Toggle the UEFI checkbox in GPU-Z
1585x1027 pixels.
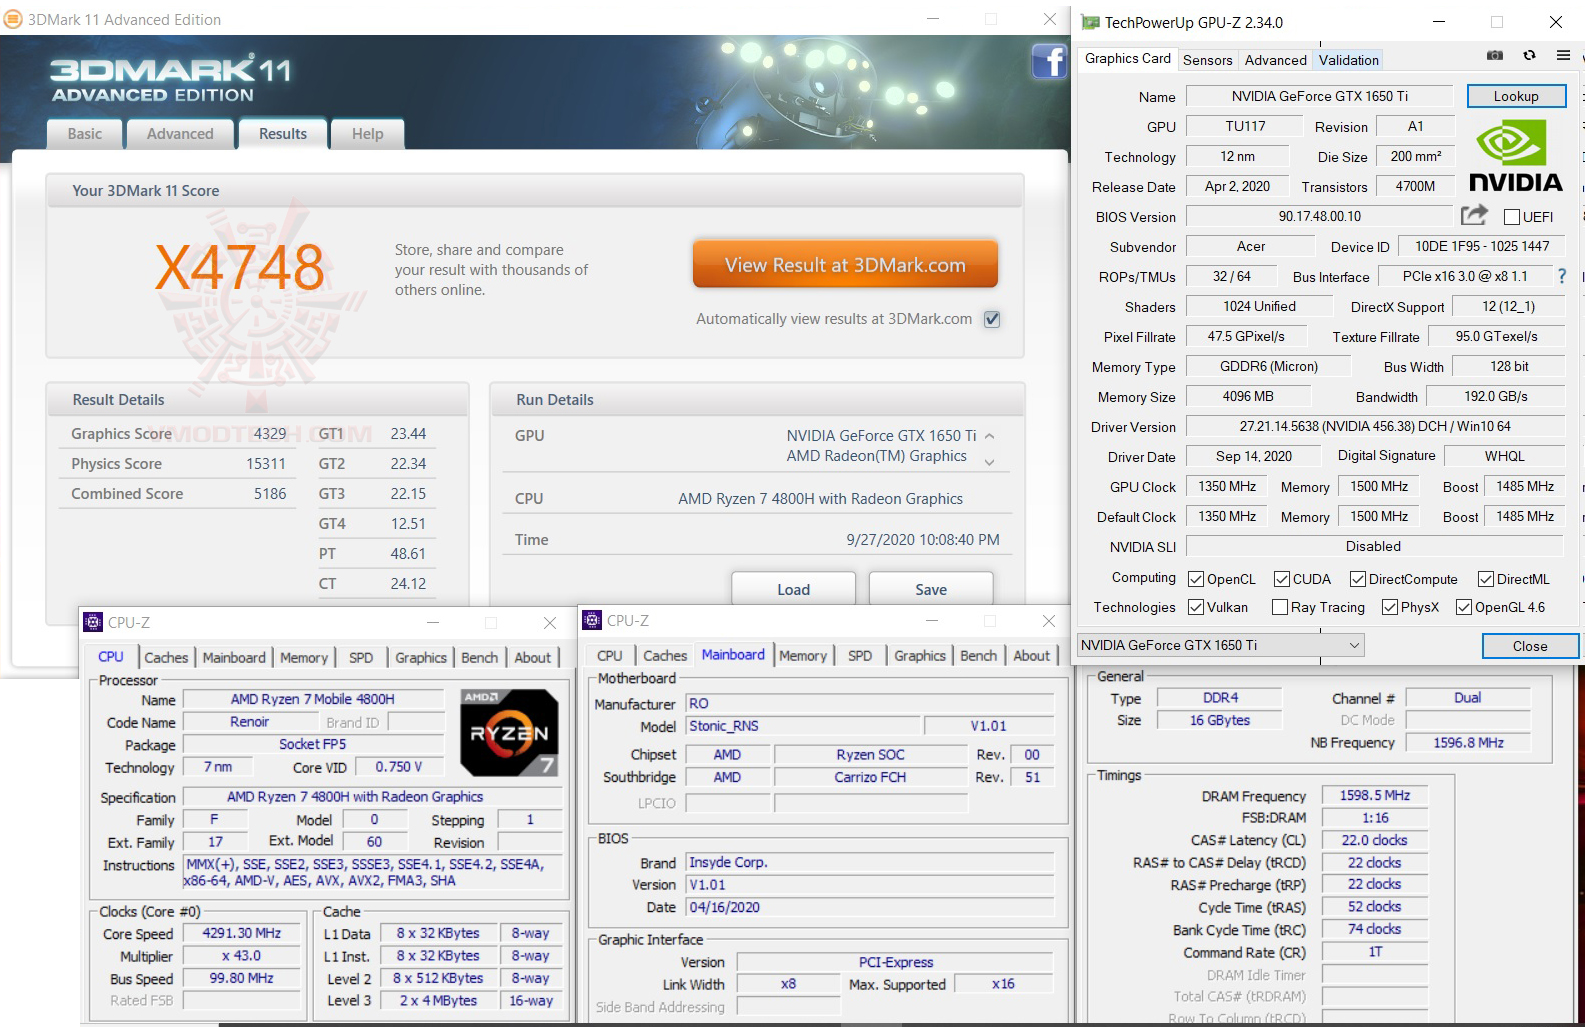(1512, 217)
